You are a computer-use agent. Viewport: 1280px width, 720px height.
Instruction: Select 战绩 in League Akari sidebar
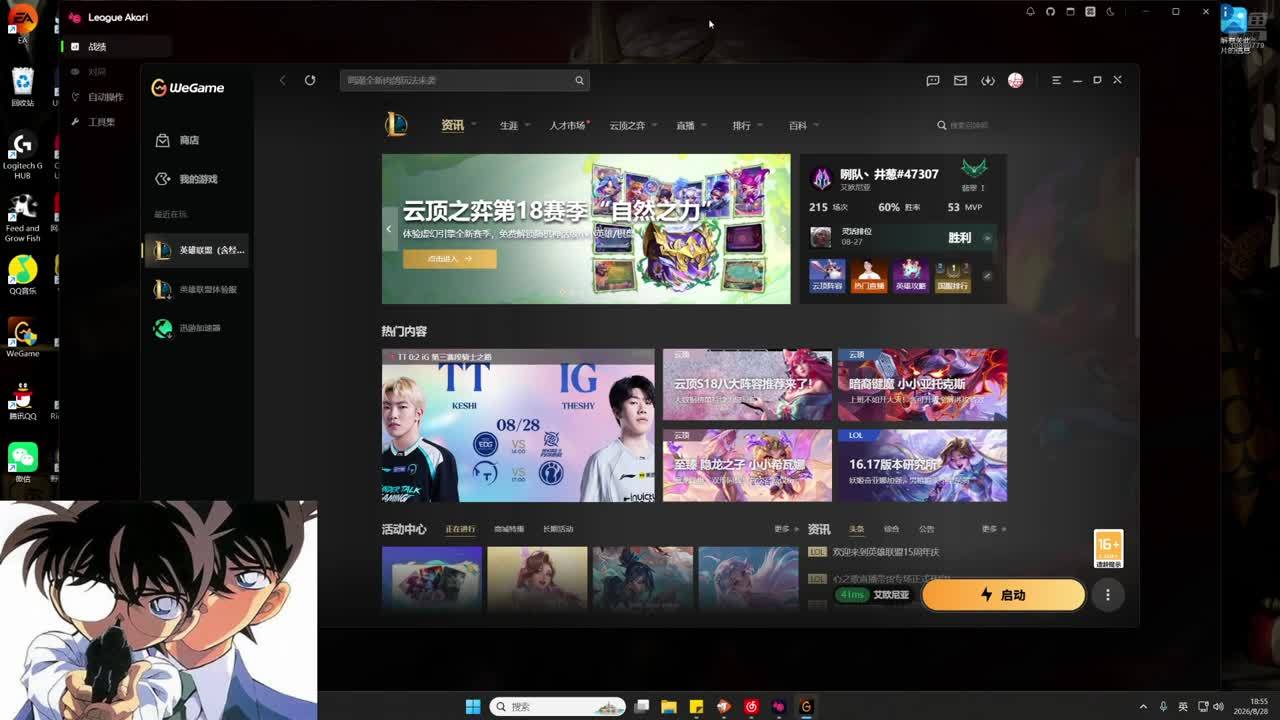coord(116,47)
